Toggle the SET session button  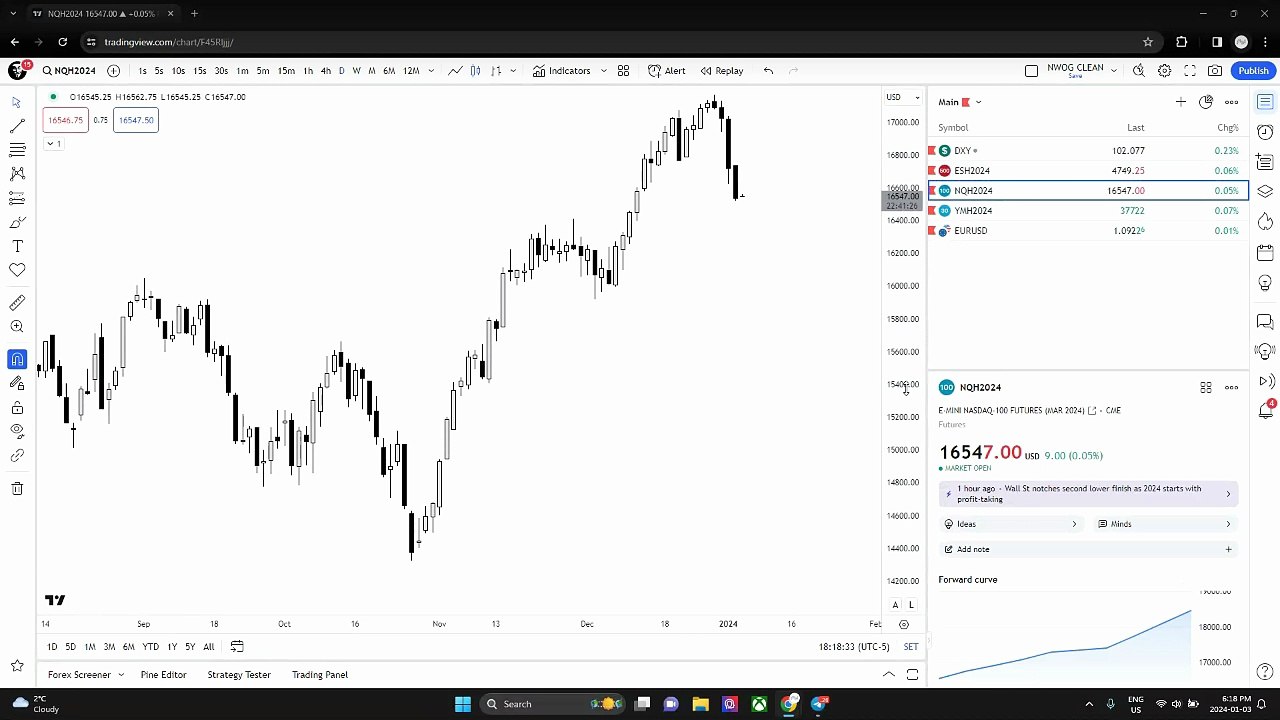click(x=911, y=647)
